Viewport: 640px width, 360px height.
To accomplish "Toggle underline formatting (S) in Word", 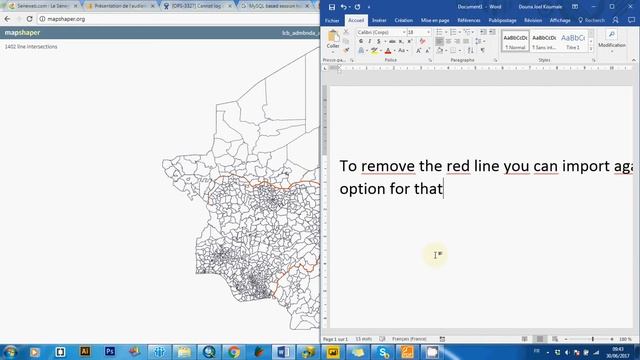I will pyautogui.click(x=378, y=41).
